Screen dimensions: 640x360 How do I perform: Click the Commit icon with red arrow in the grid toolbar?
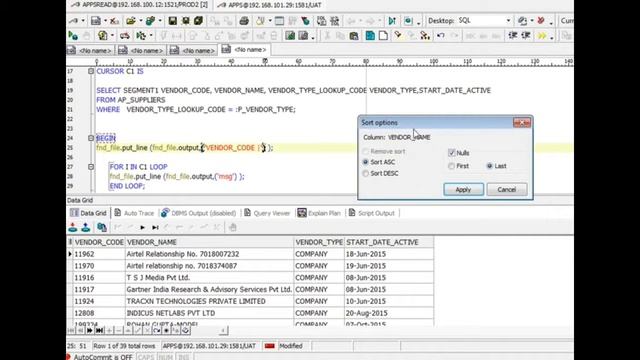point(73,227)
